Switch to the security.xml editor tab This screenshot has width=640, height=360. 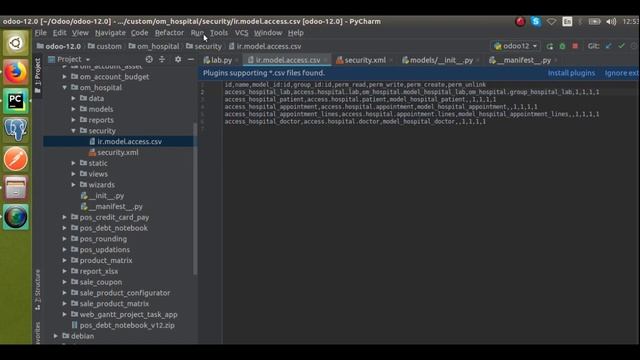pyautogui.click(x=364, y=60)
